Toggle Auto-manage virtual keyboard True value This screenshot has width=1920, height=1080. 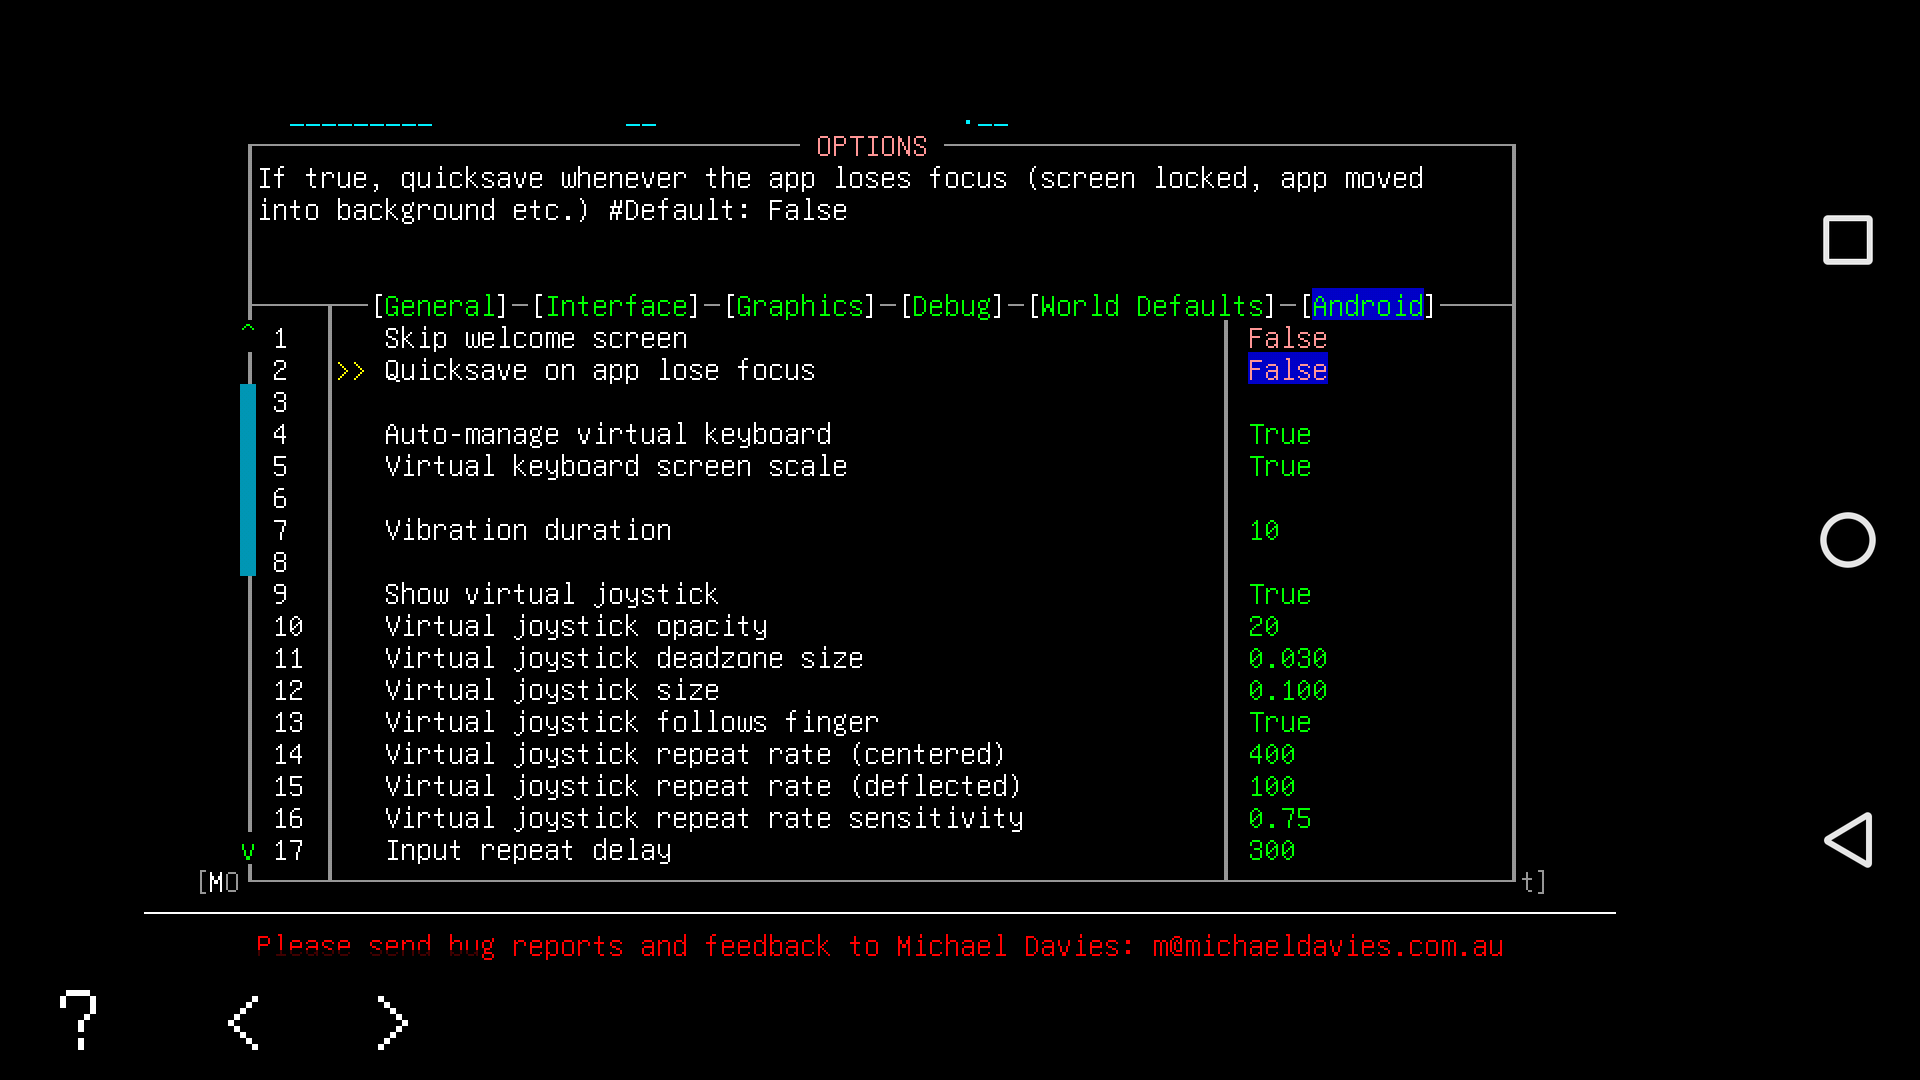click(1279, 435)
